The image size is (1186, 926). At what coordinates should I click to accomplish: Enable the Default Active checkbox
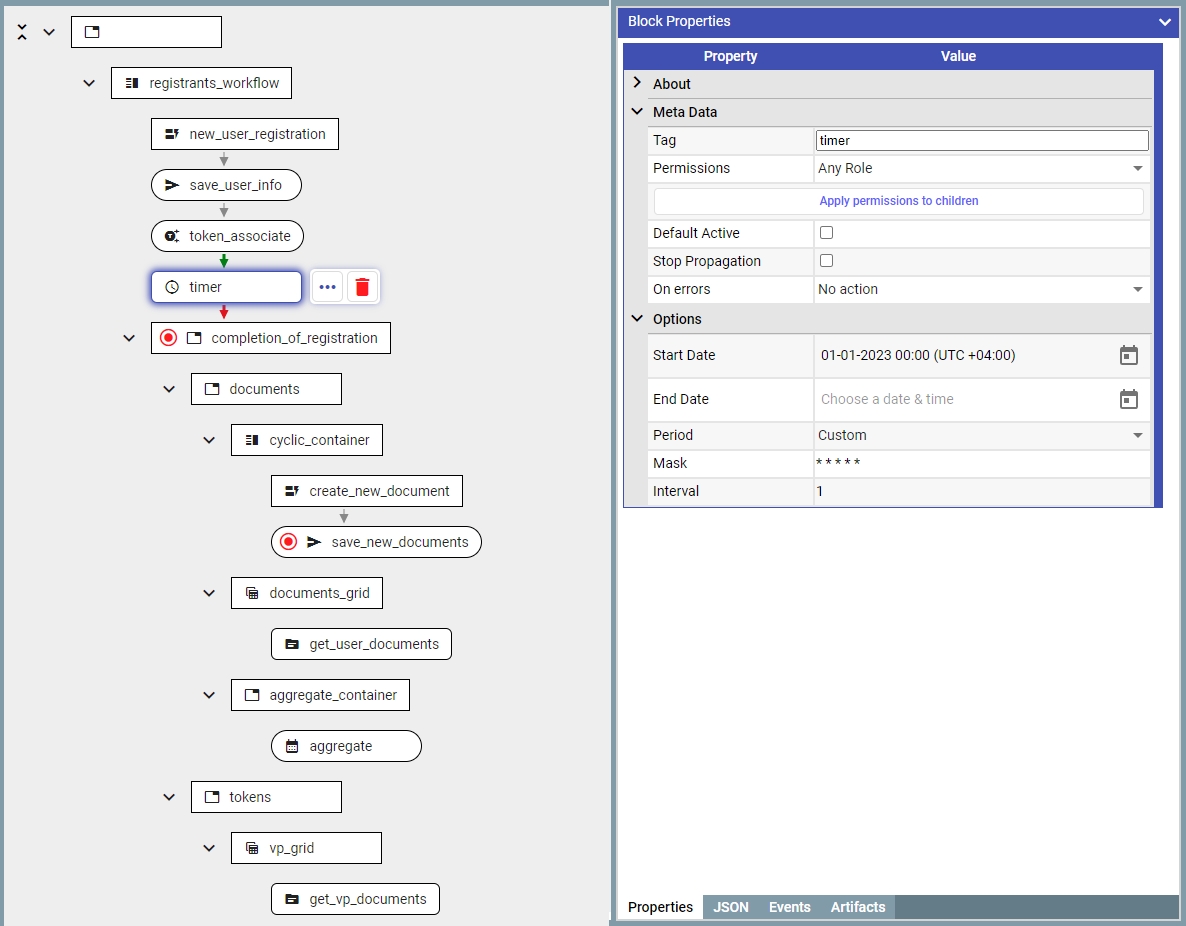(x=826, y=233)
